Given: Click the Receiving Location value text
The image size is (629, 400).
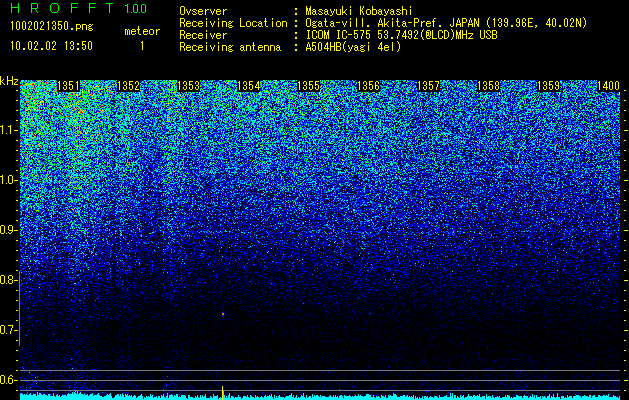Looking at the screenshot, I should [x=446, y=23].
